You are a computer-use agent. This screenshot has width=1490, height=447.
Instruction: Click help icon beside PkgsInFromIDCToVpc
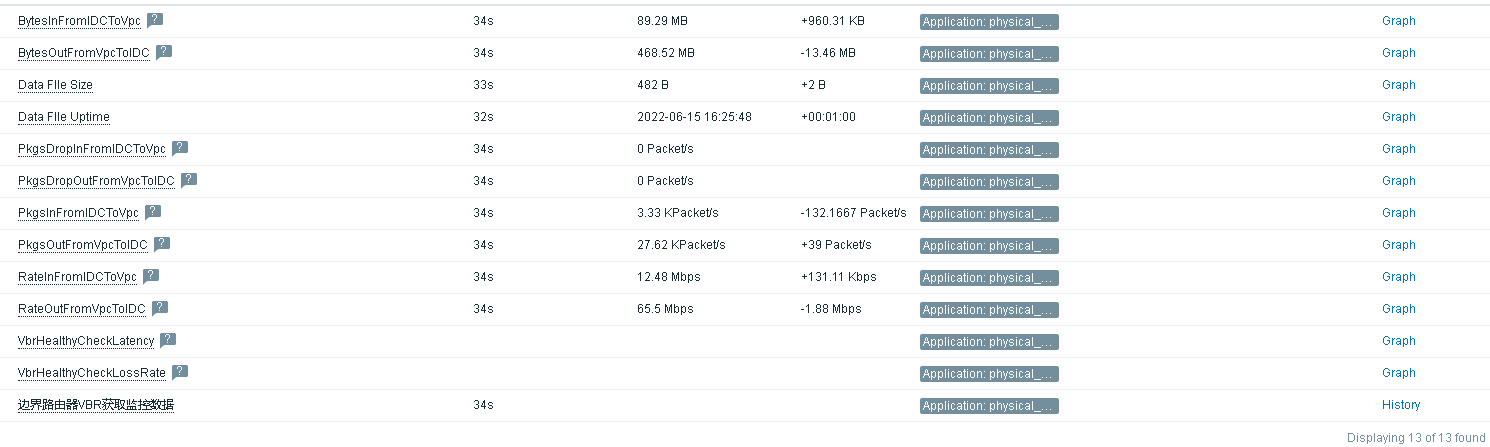click(x=153, y=212)
